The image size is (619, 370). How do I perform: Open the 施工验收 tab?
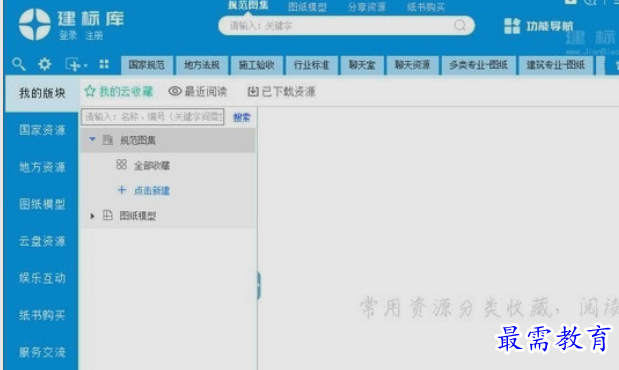coord(256,65)
